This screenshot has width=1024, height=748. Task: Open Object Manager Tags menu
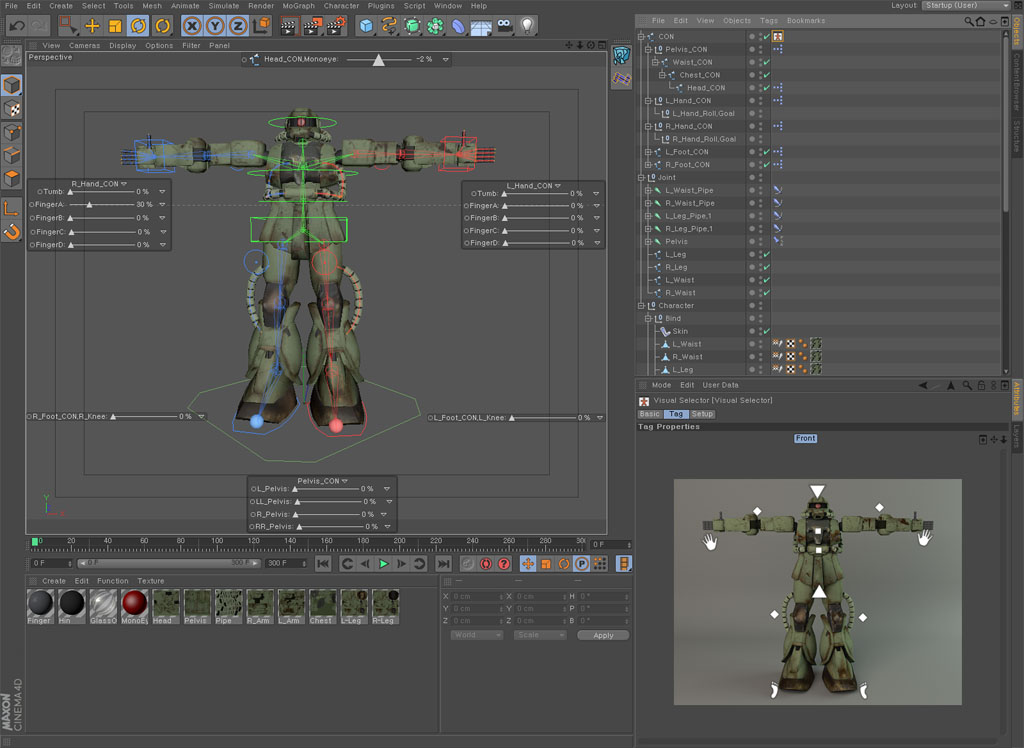[769, 21]
